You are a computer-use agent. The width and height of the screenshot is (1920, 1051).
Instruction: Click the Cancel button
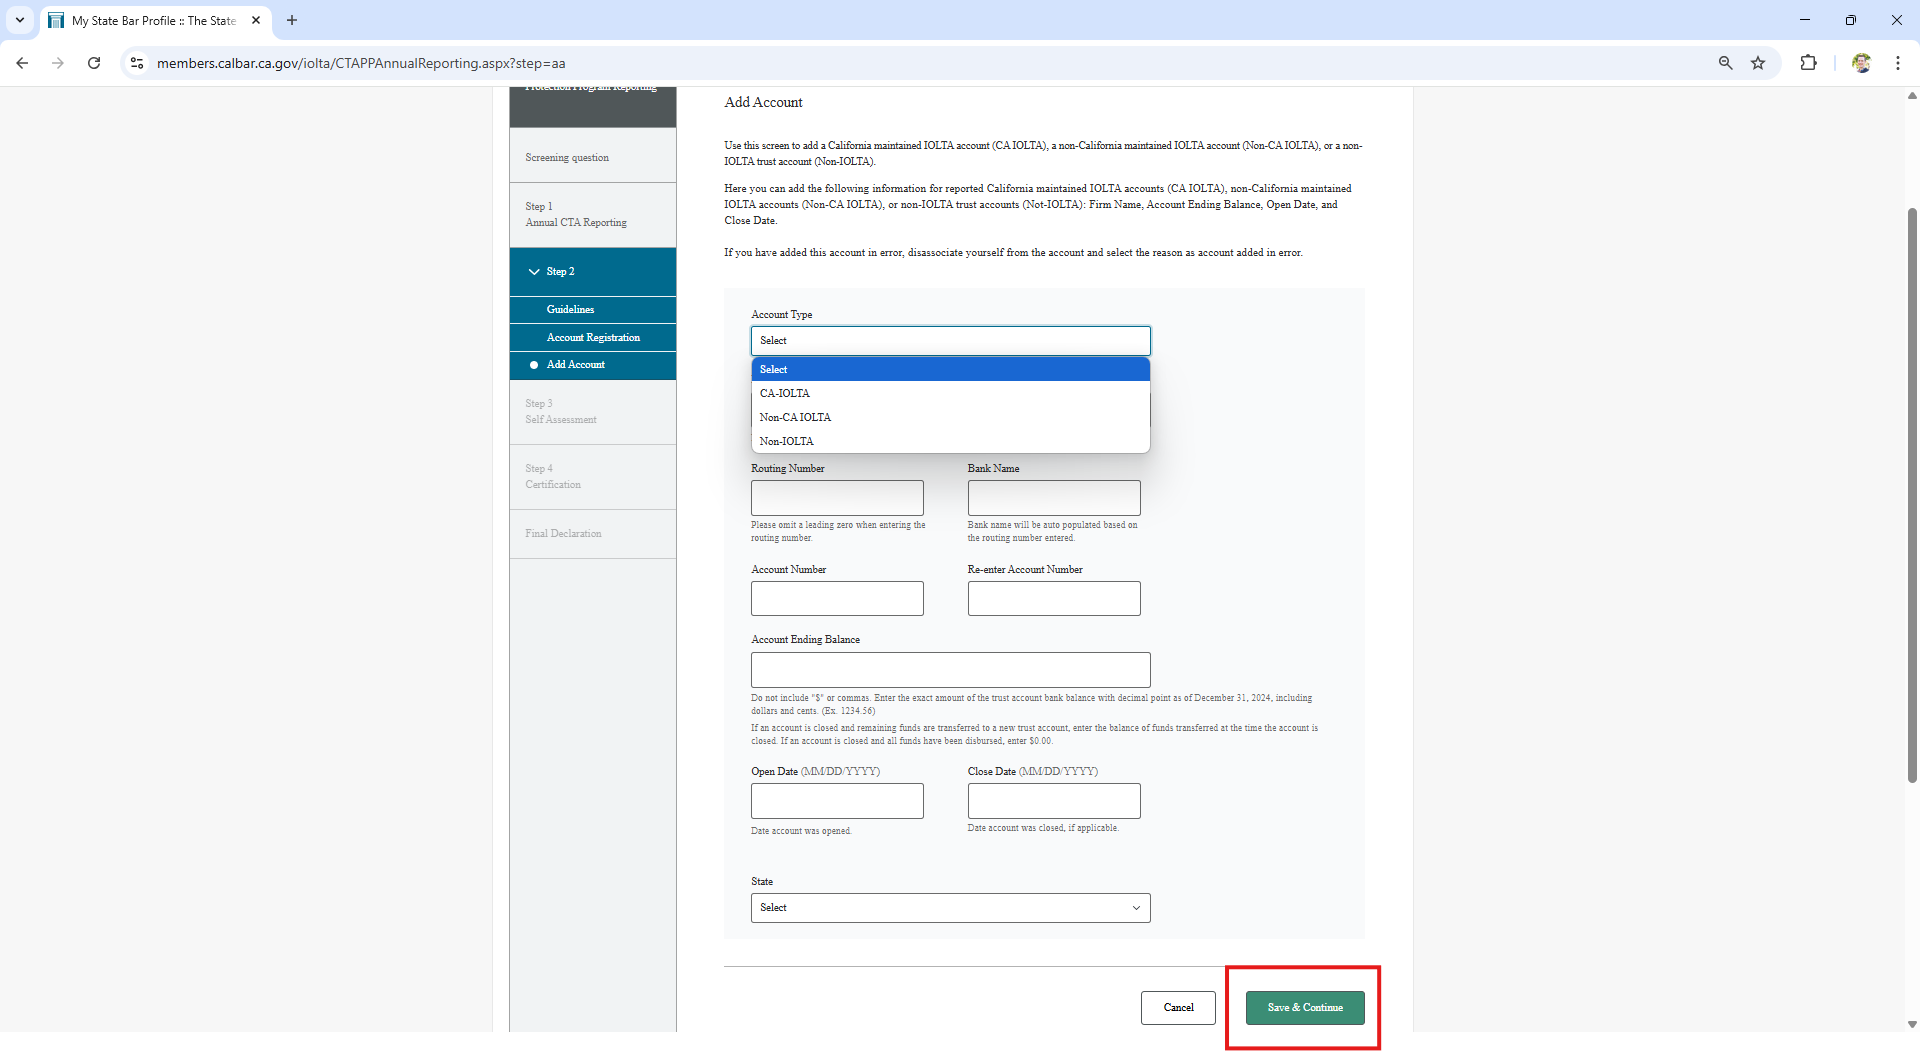click(x=1178, y=1008)
